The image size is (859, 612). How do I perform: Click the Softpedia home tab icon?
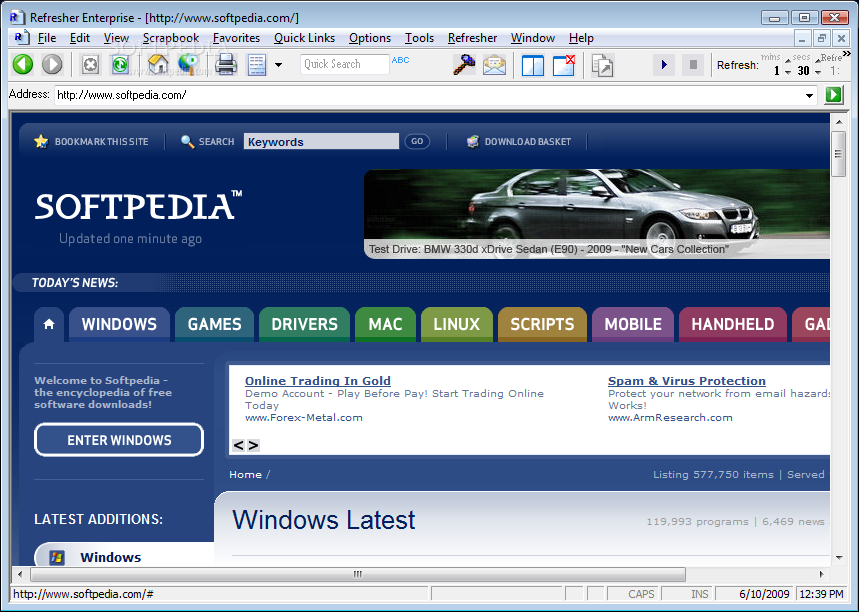tap(49, 324)
